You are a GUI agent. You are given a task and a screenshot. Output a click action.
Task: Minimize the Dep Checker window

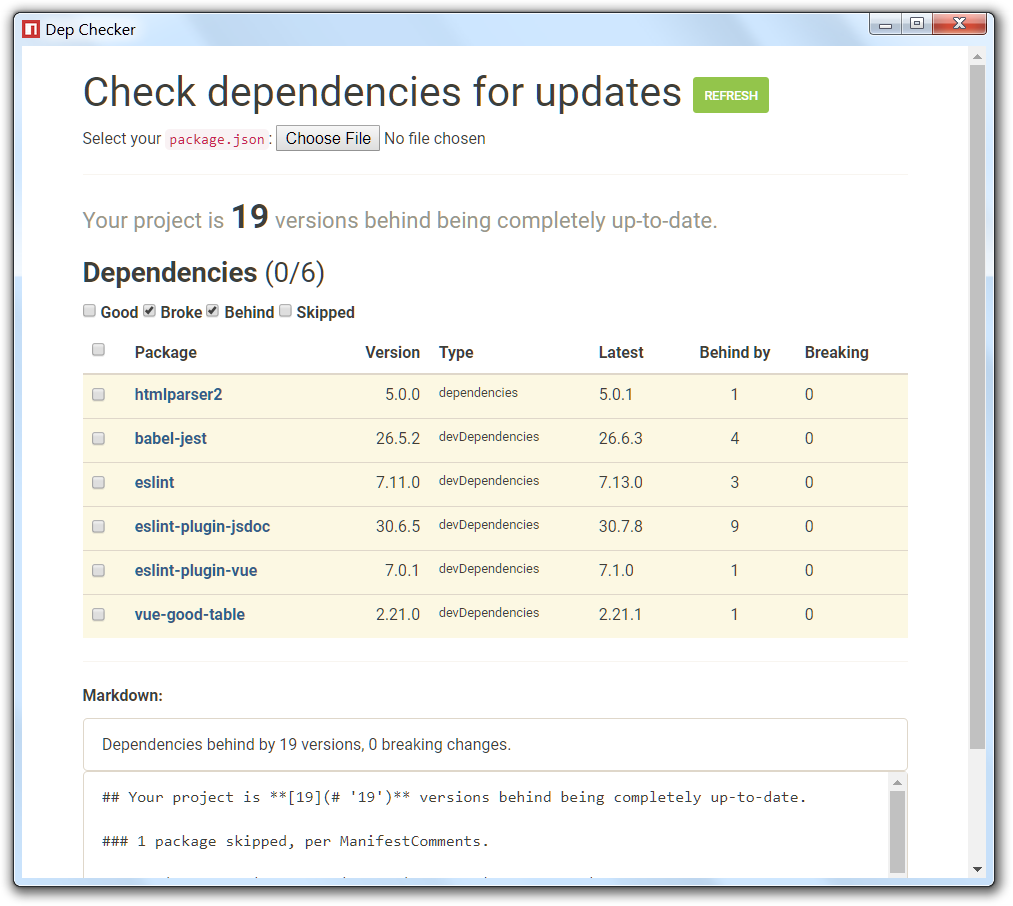click(885, 25)
